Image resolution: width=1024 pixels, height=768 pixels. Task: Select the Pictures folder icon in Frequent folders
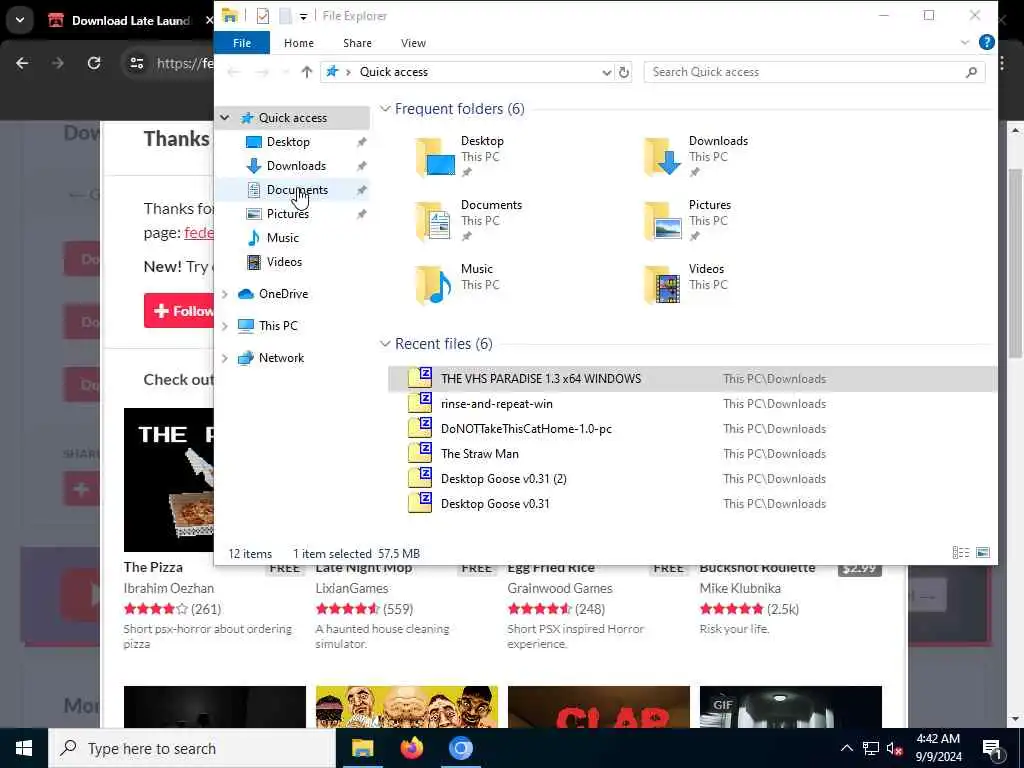pyautogui.click(x=662, y=221)
